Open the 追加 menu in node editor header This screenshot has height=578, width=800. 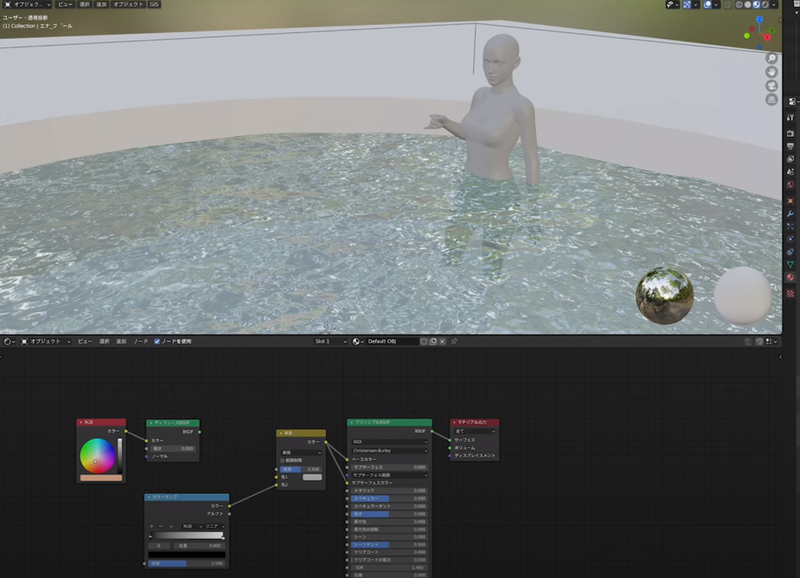(120, 341)
